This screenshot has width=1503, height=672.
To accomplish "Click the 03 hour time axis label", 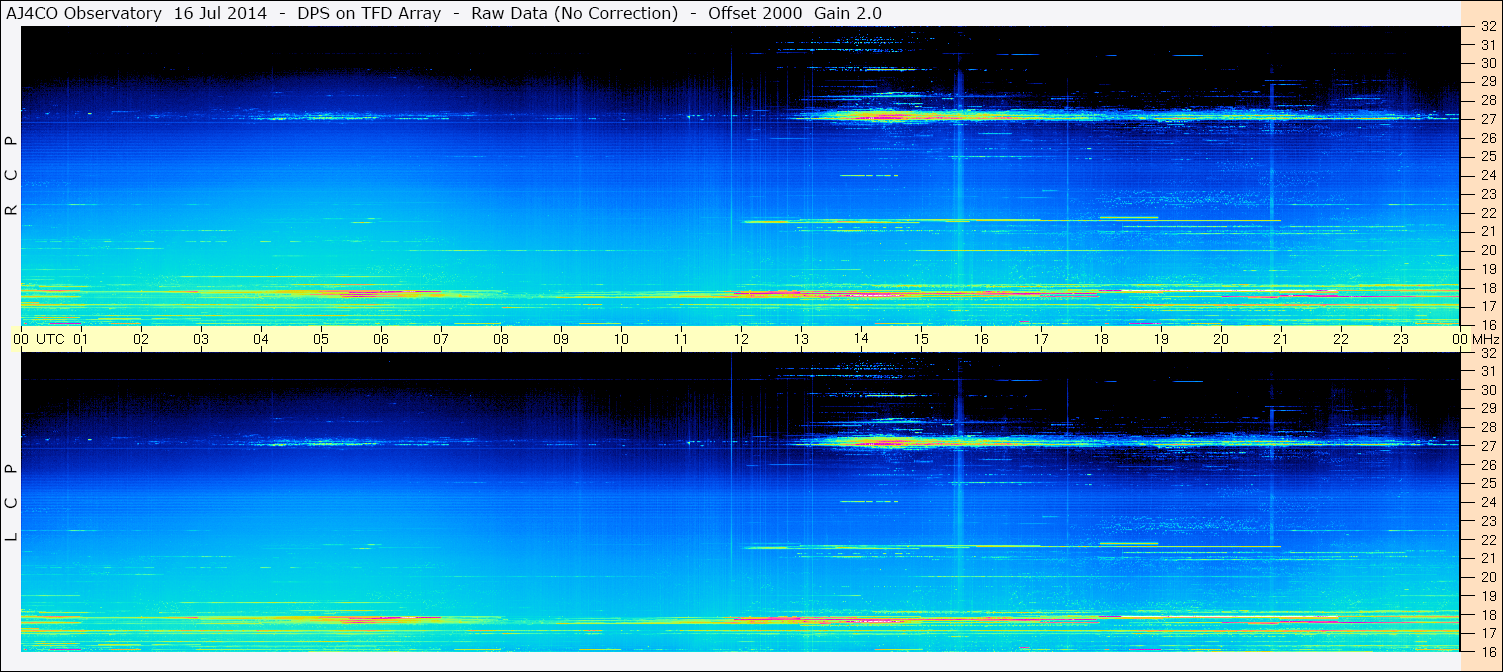I will pyautogui.click(x=201, y=339).
